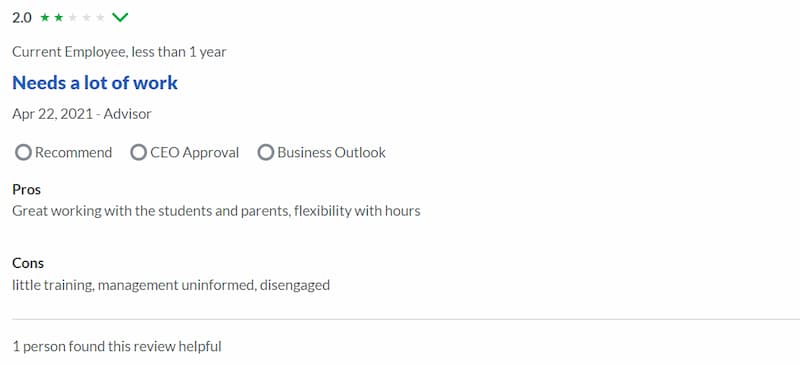Open the 'Needs a lot of work' review

coord(95,83)
